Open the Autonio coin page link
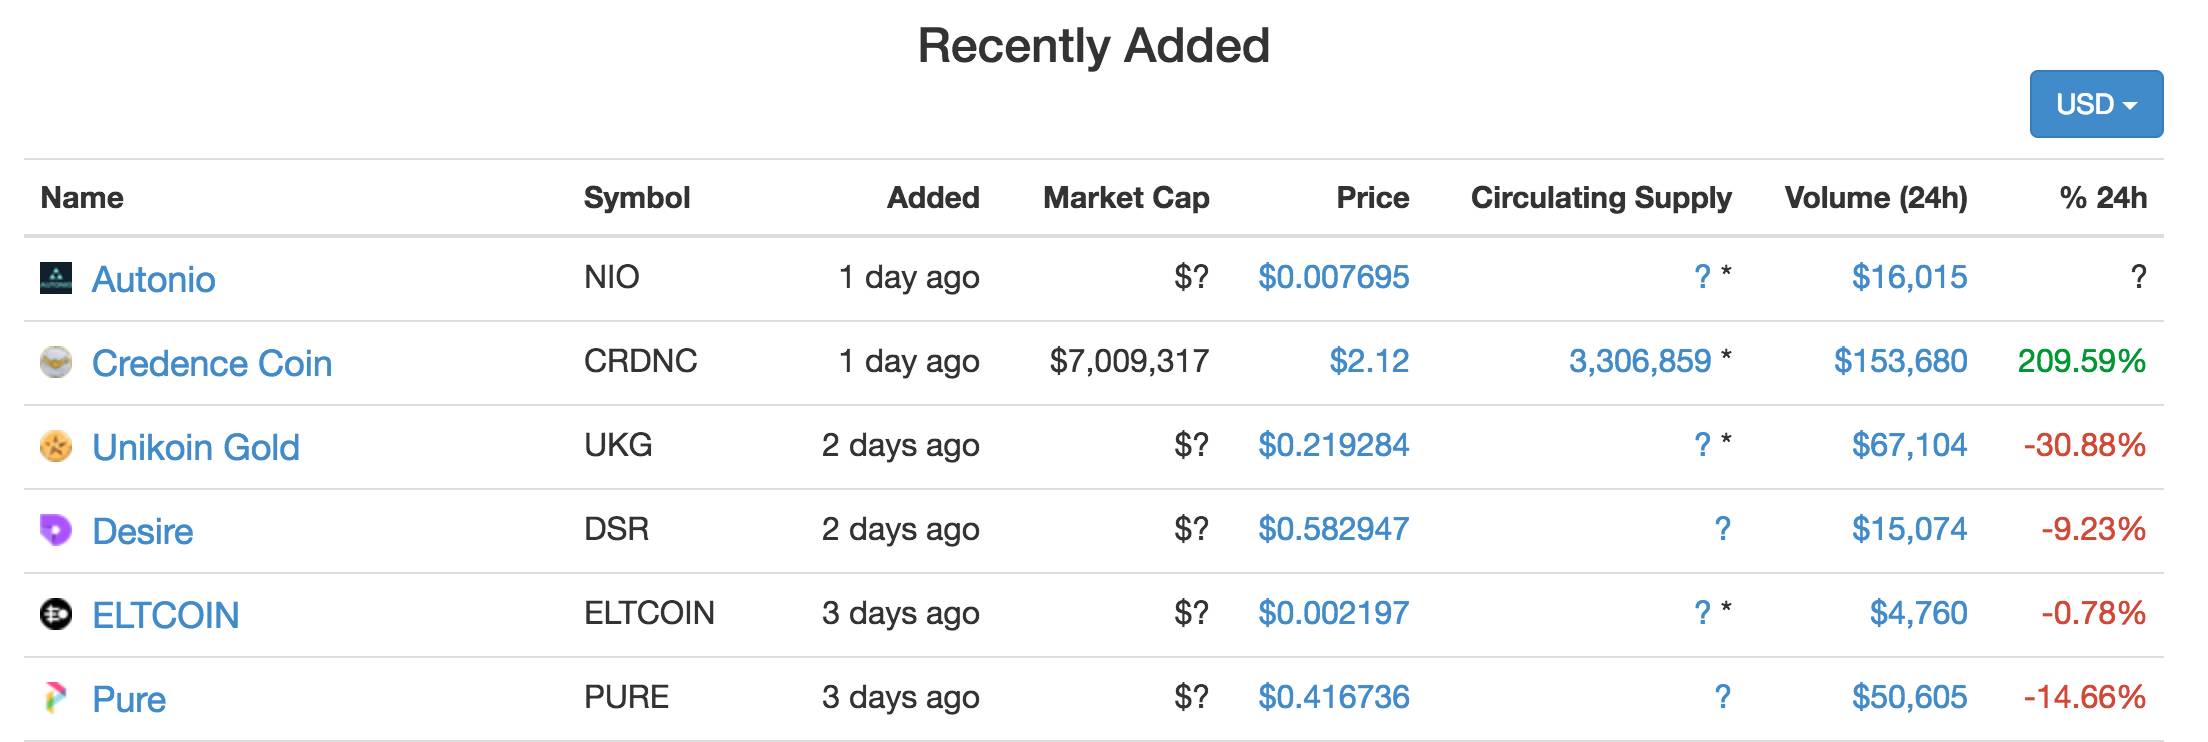Image resolution: width=2208 pixels, height=742 pixels. tap(154, 279)
